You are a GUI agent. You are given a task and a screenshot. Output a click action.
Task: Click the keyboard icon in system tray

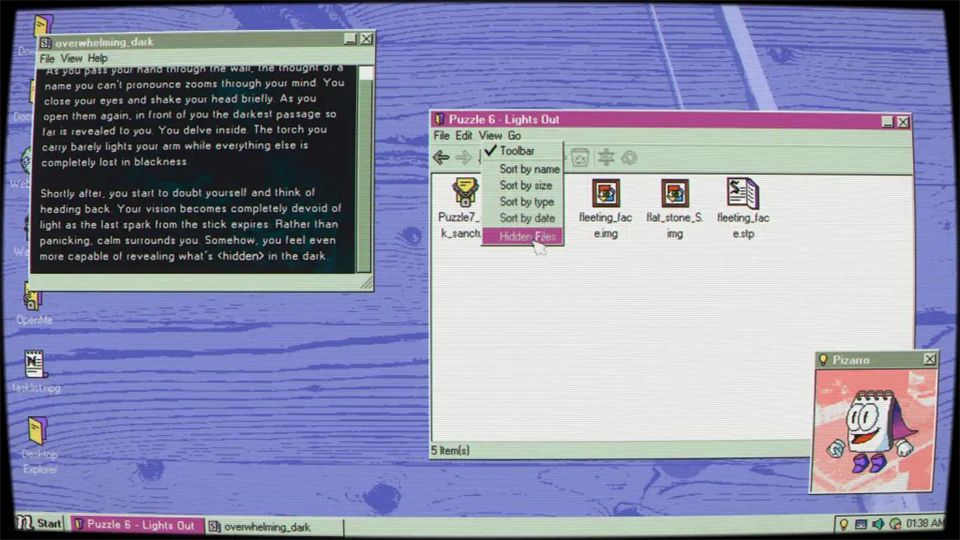point(861,524)
